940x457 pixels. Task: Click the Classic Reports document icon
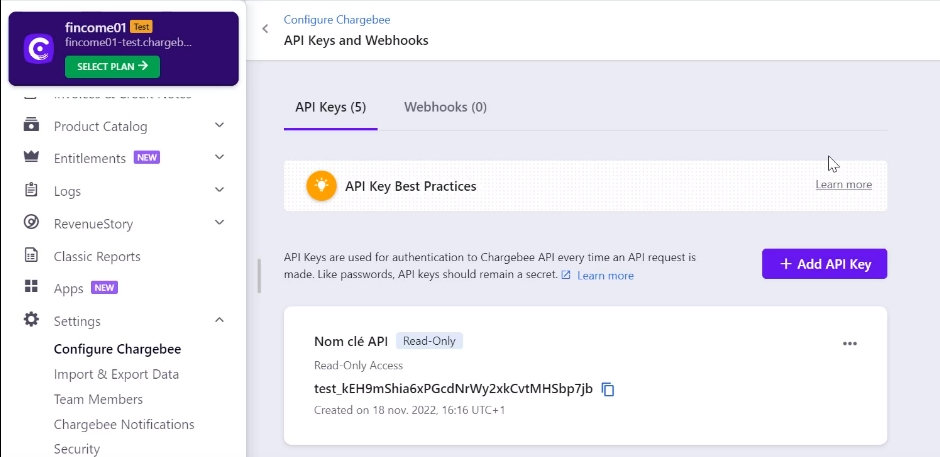tap(31, 255)
